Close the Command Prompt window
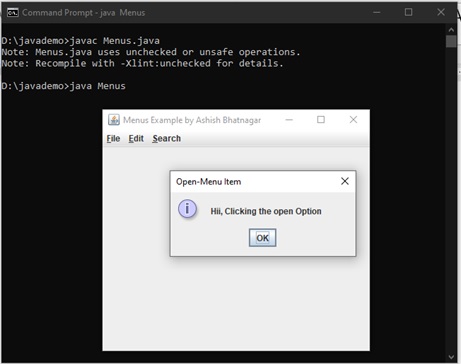The width and height of the screenshot is (461, 364). 441,13
